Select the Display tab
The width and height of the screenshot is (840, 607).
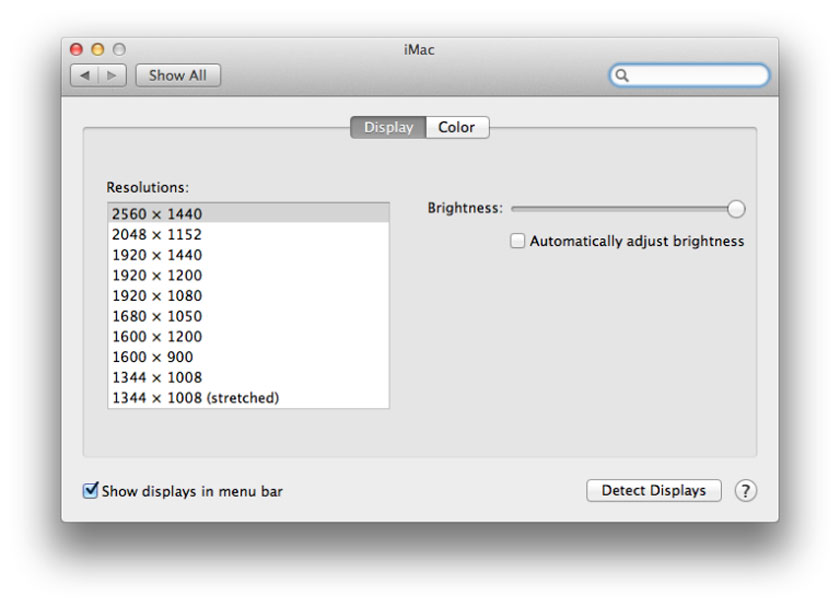[x=388, y=127]
